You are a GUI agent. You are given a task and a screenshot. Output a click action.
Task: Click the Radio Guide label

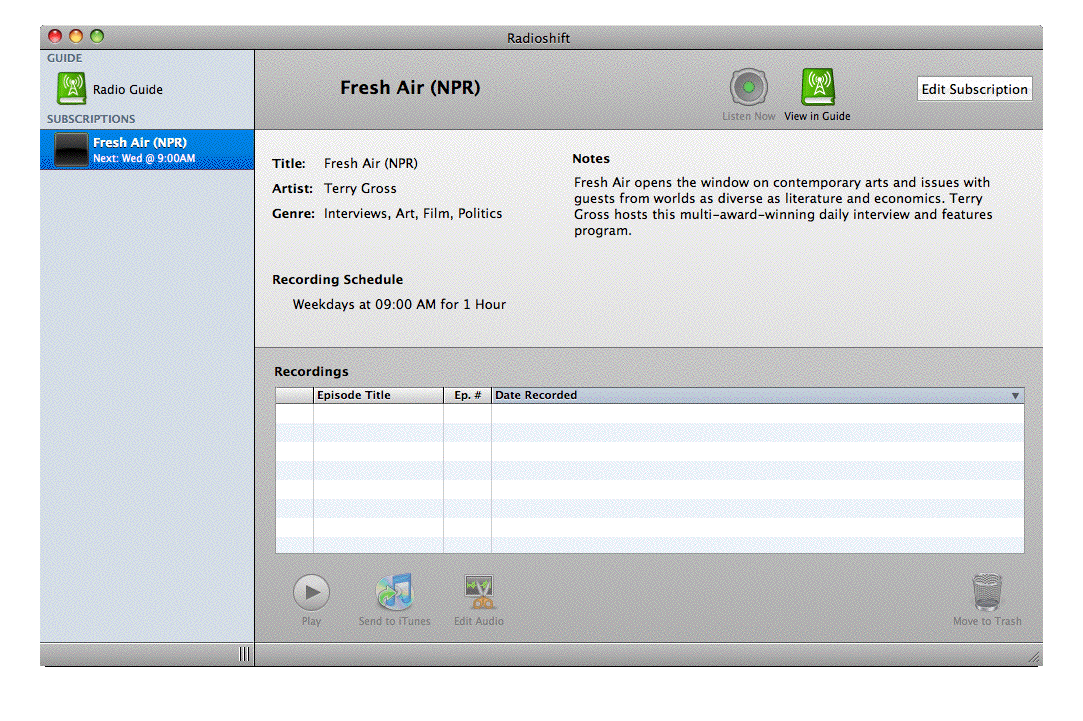point(128,90)
